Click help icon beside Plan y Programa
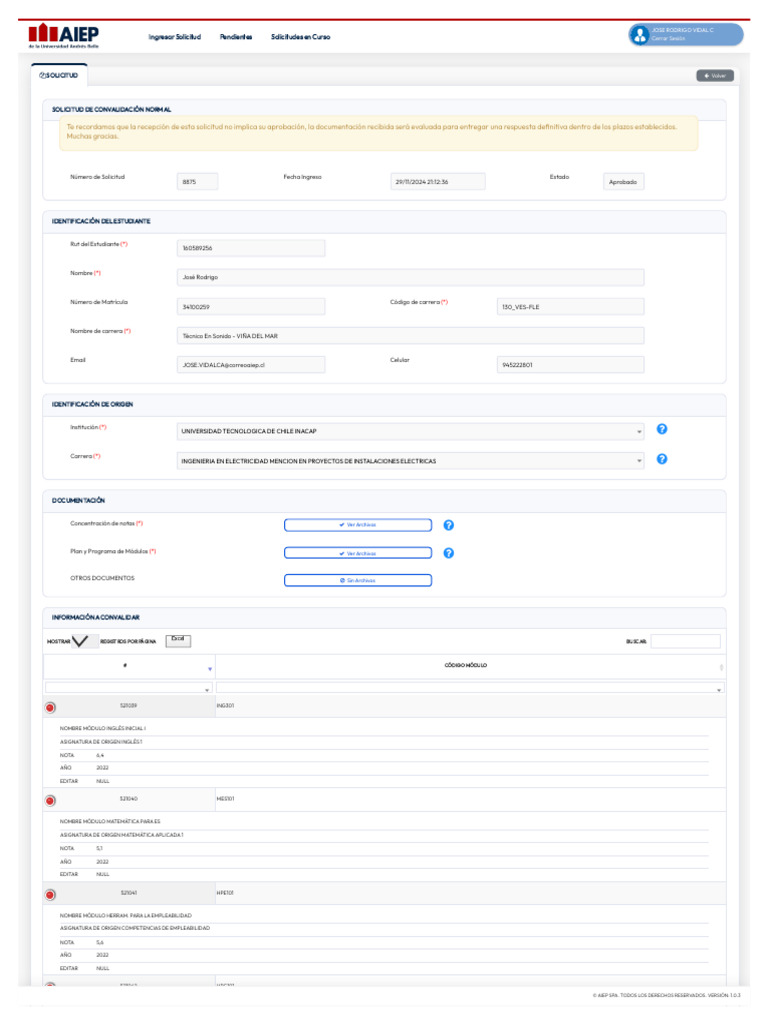Image resolution: width=768 pixels, height=1024 pixels. click(x=449, y=553)
